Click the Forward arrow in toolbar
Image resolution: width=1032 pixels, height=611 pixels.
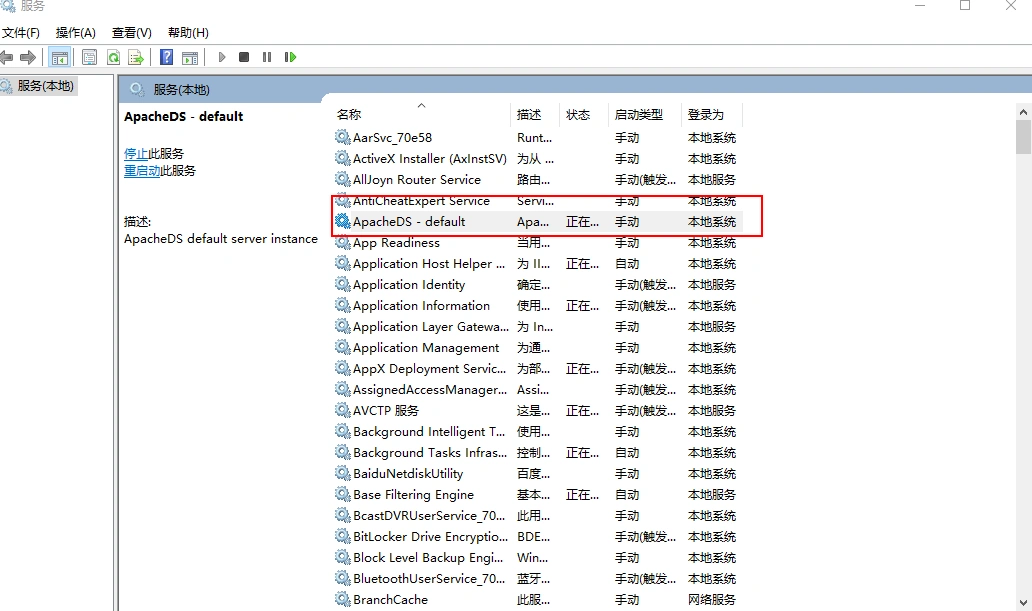pyautogui.click(x=28, y=57)
